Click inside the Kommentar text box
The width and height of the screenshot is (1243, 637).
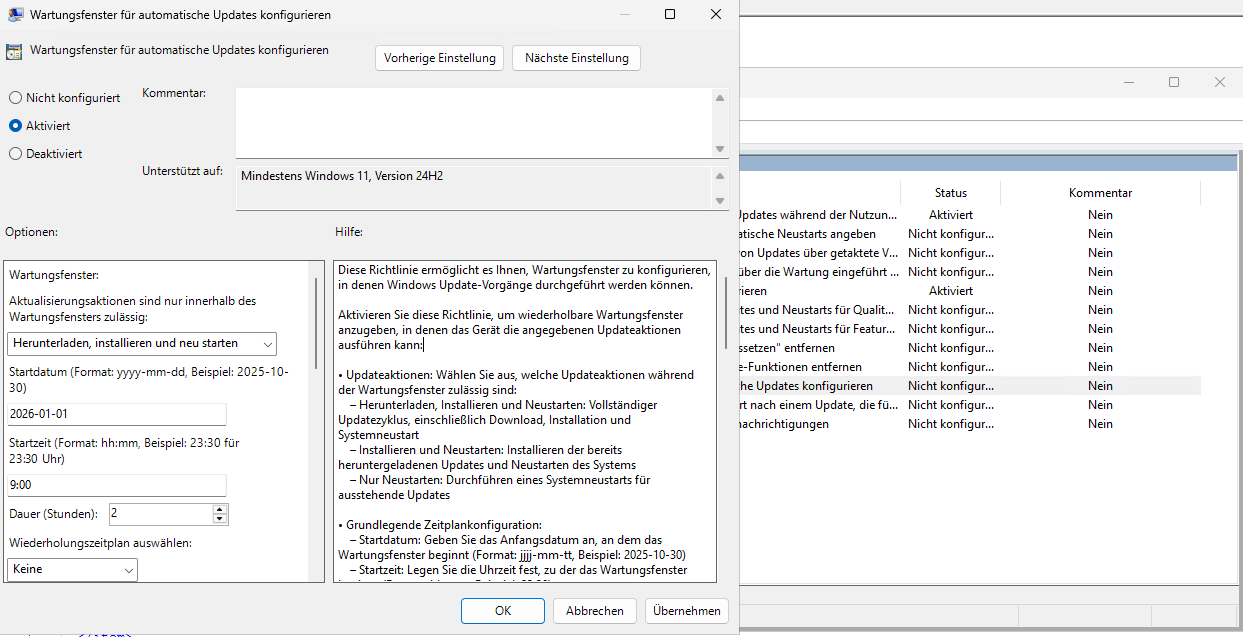474,123
